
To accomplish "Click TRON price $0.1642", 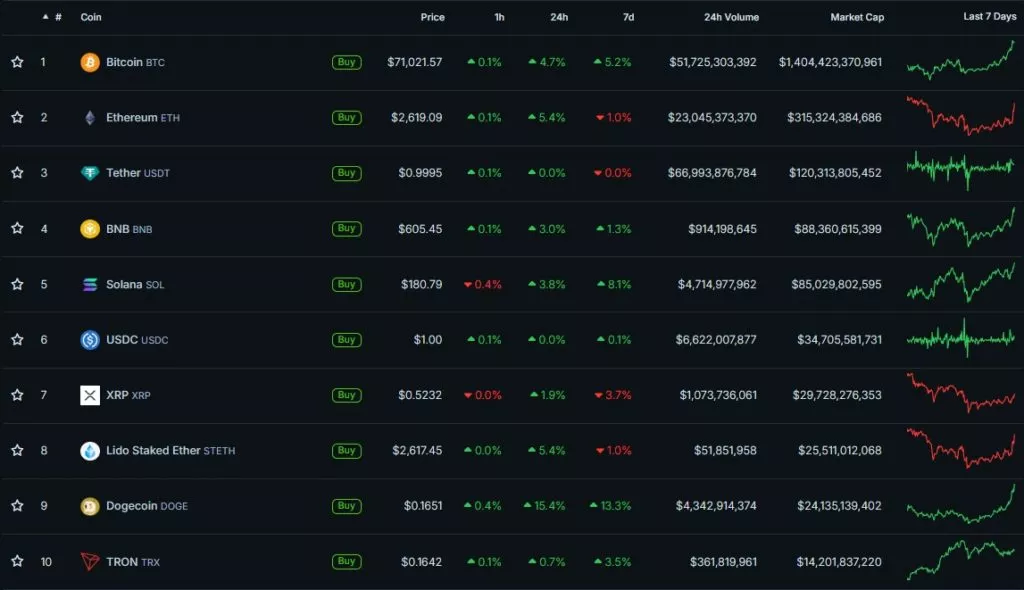I will coord(421,561).
